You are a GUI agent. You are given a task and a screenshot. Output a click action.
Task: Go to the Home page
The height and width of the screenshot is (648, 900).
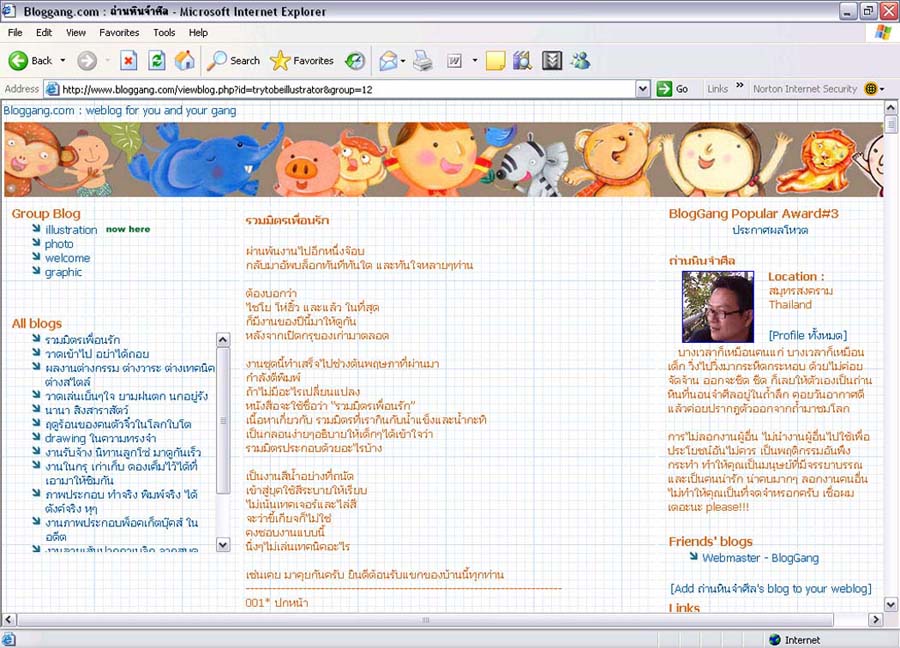185,60
